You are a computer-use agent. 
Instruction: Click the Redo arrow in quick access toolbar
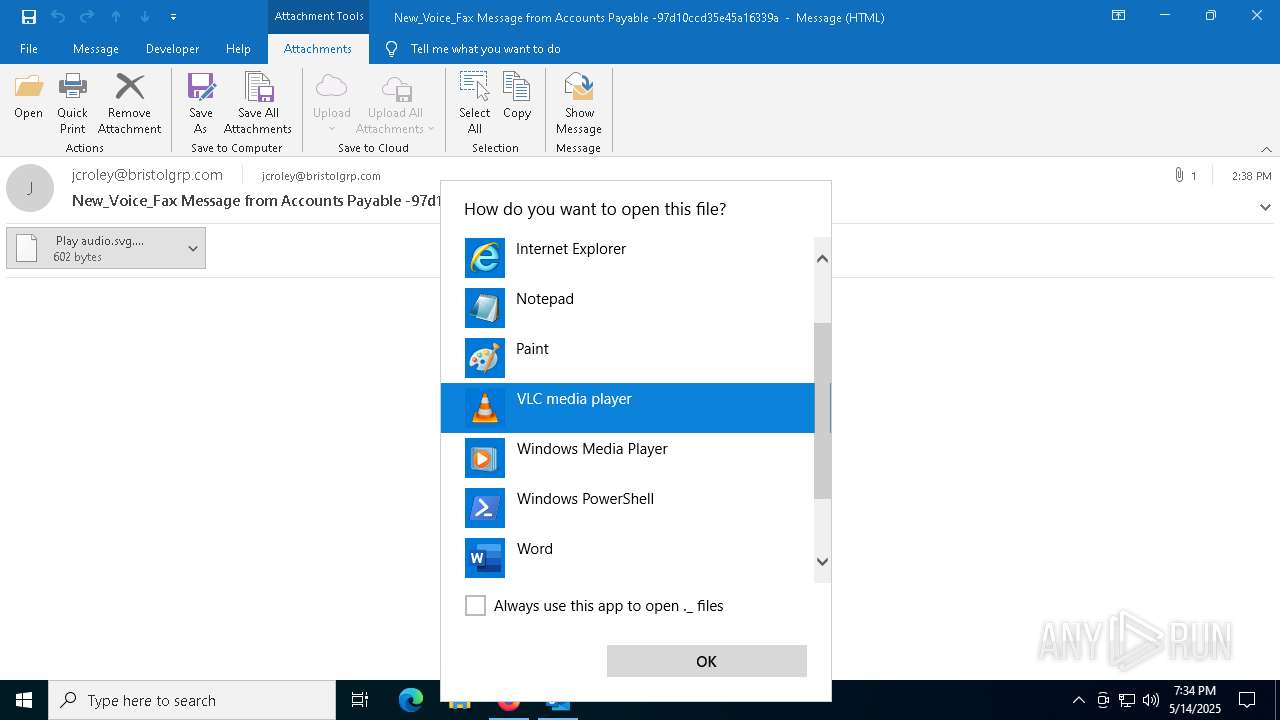click(x=87, y=17)
